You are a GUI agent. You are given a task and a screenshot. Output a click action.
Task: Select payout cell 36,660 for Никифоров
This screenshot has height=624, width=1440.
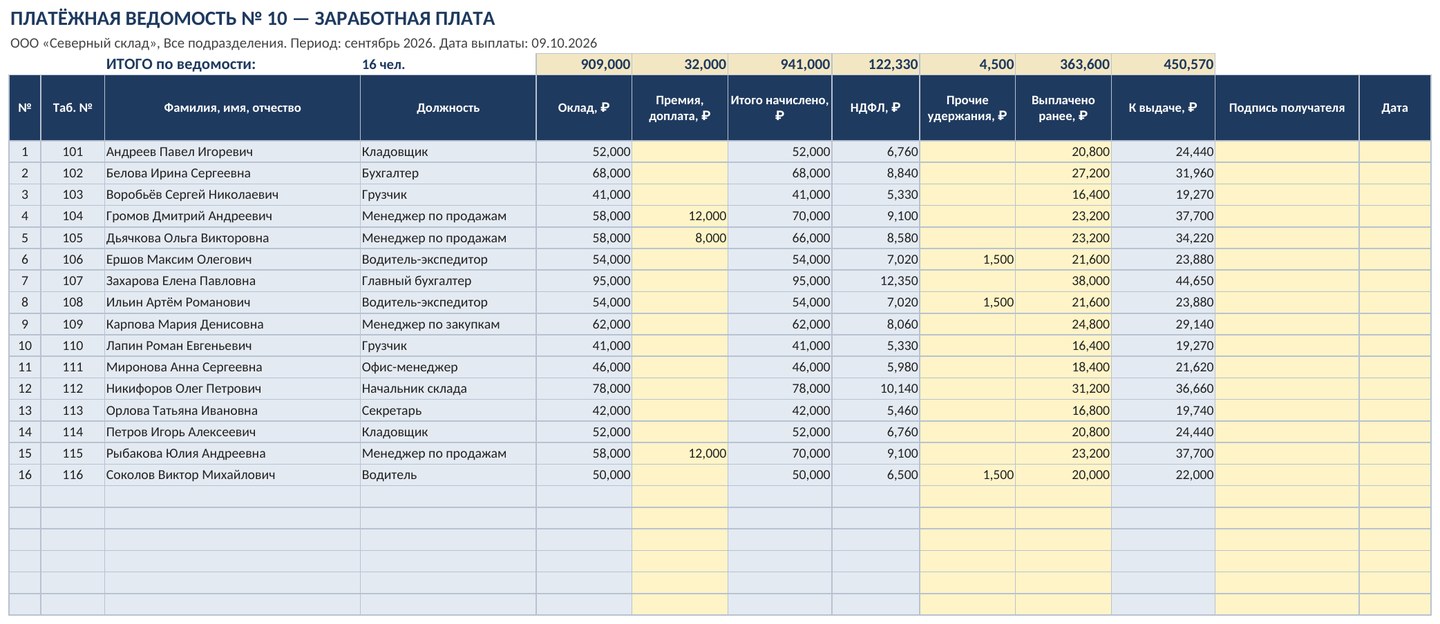pos(1164,388)
